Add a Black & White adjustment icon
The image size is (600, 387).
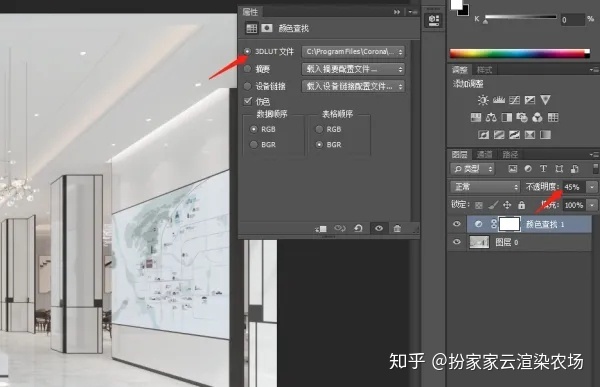(507, 117)
